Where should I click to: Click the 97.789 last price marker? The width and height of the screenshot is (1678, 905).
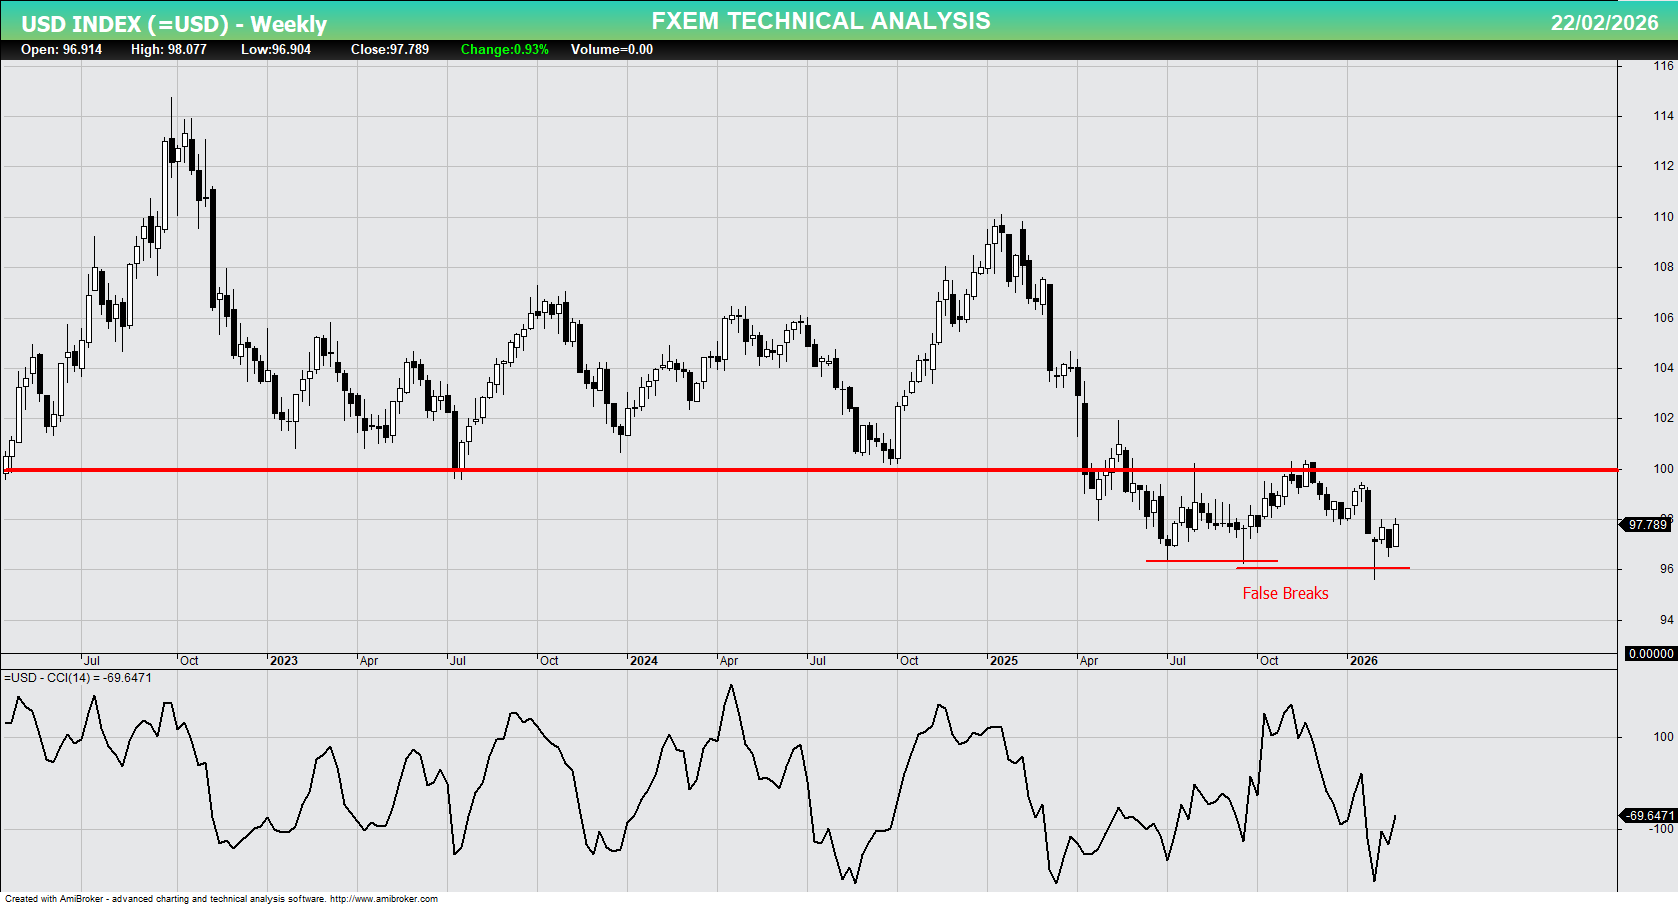pyautogui.click(x=1647, y=524)
